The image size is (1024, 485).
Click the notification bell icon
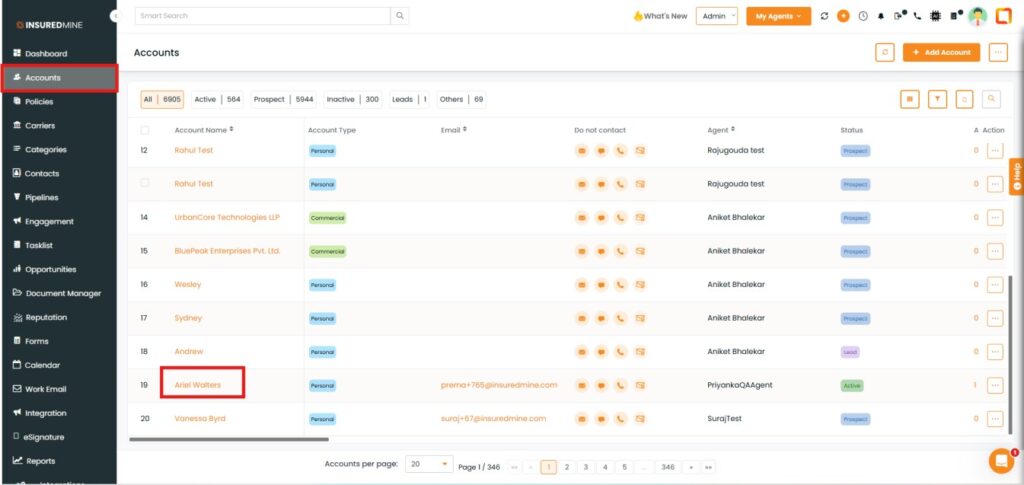coord(880,16)
